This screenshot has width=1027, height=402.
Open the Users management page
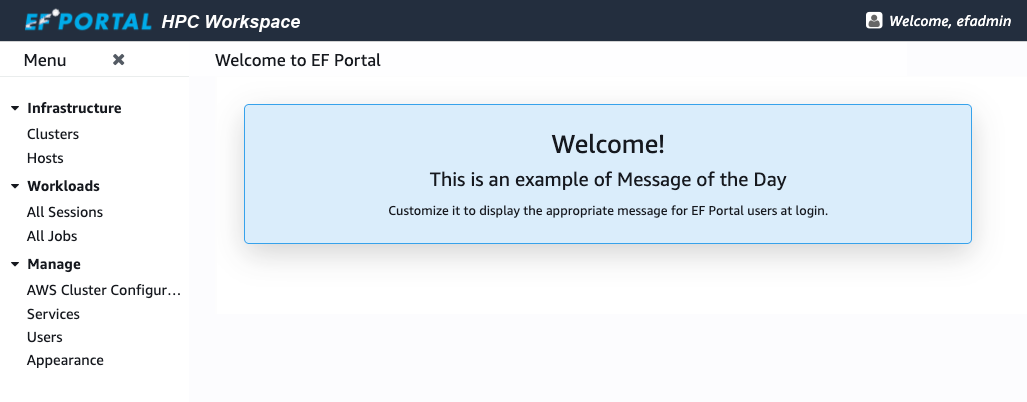(45, 337)
